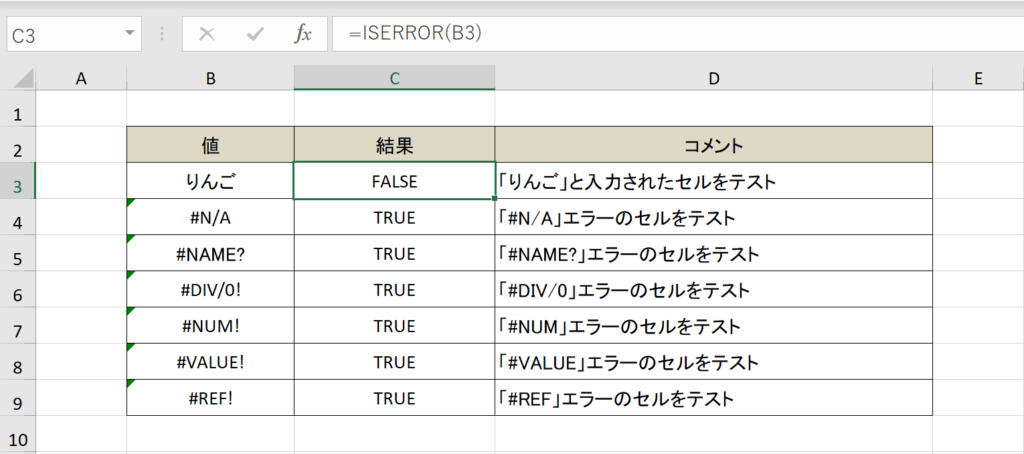Click the Insert Function fx icon
1024x454 pixels.
[x=302, y=35]
